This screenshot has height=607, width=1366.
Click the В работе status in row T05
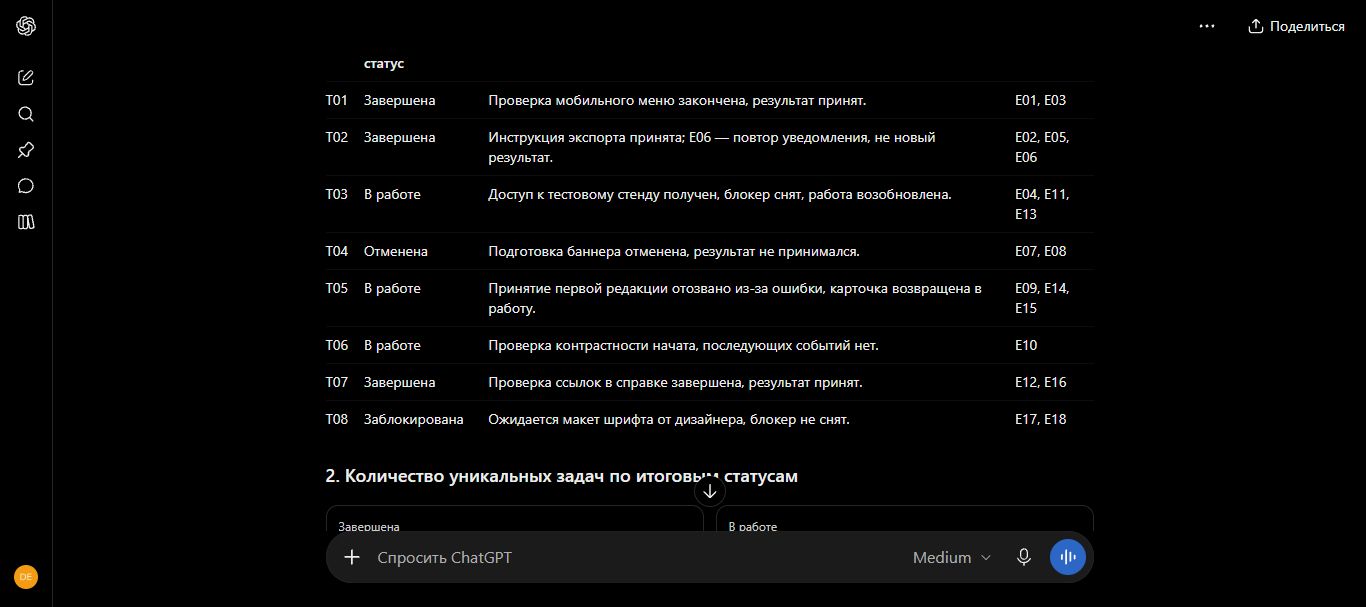(392, 288)
